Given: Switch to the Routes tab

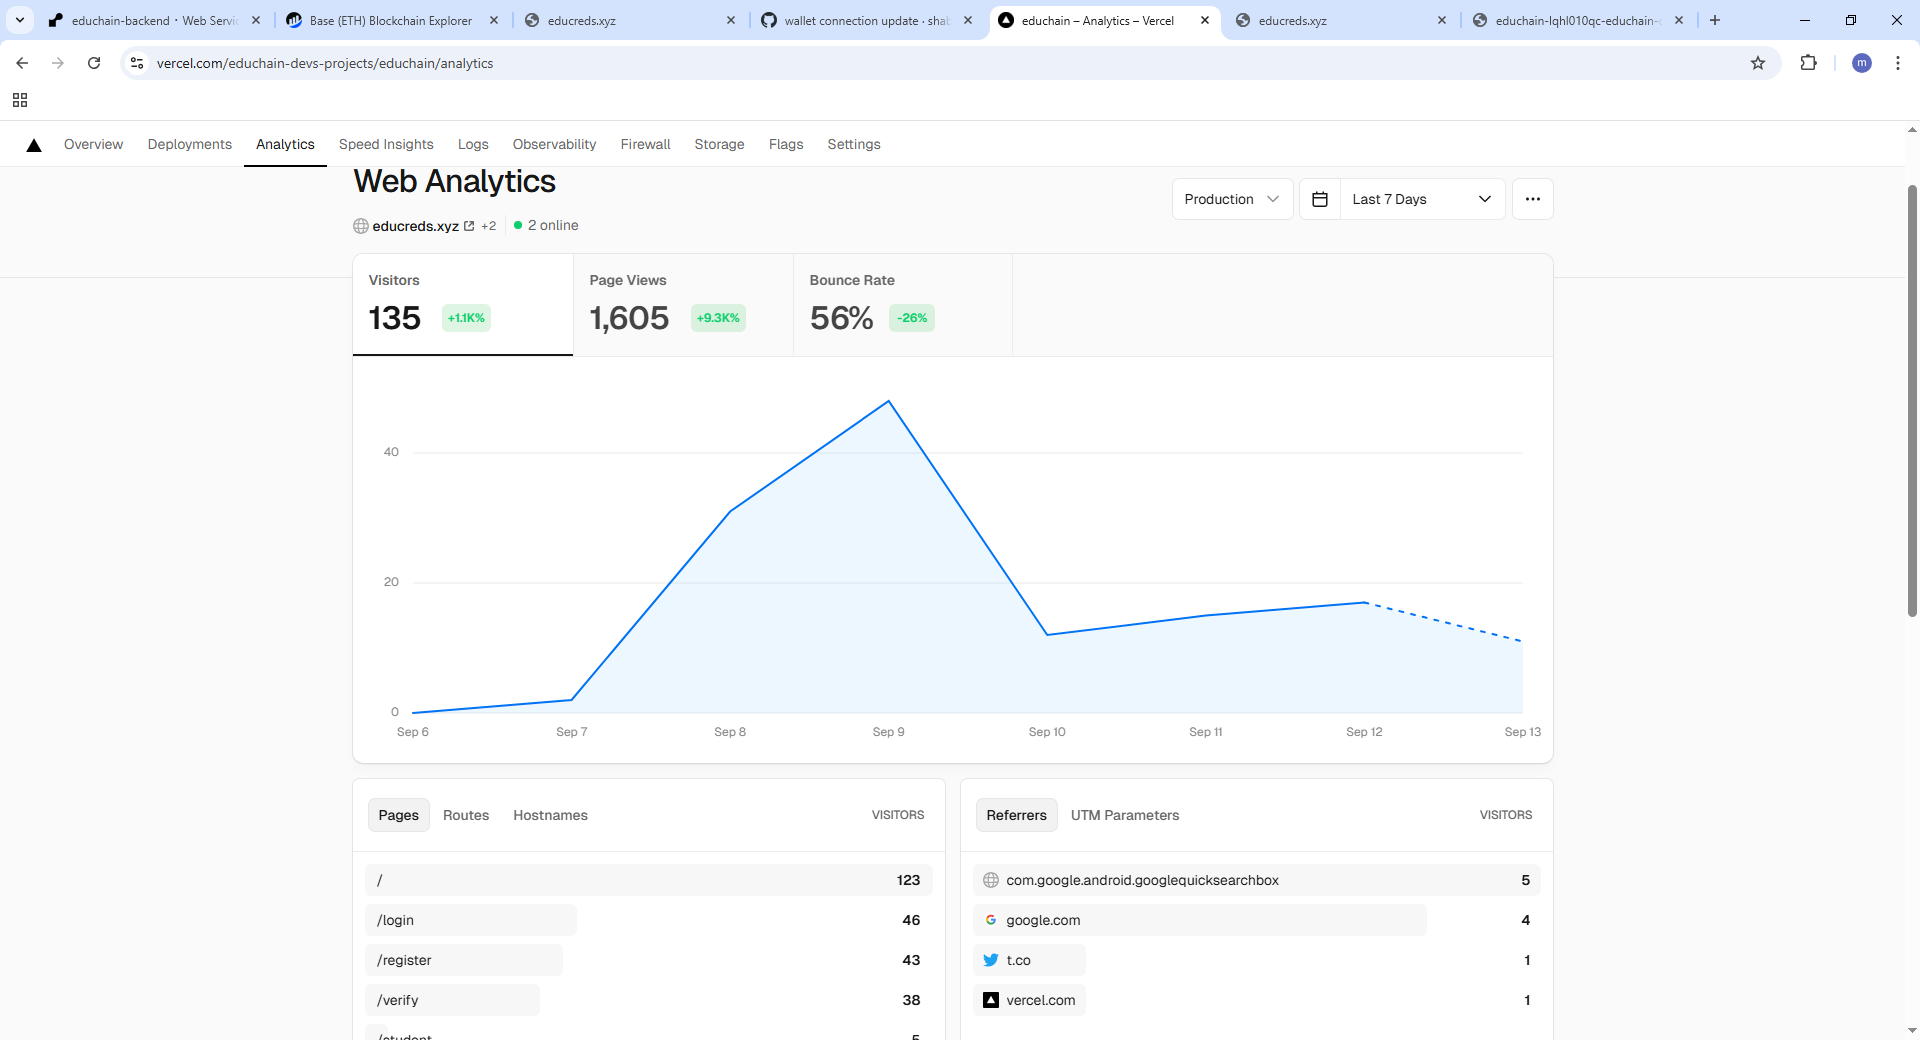Looking at the screenshot, I should (466, 815).
